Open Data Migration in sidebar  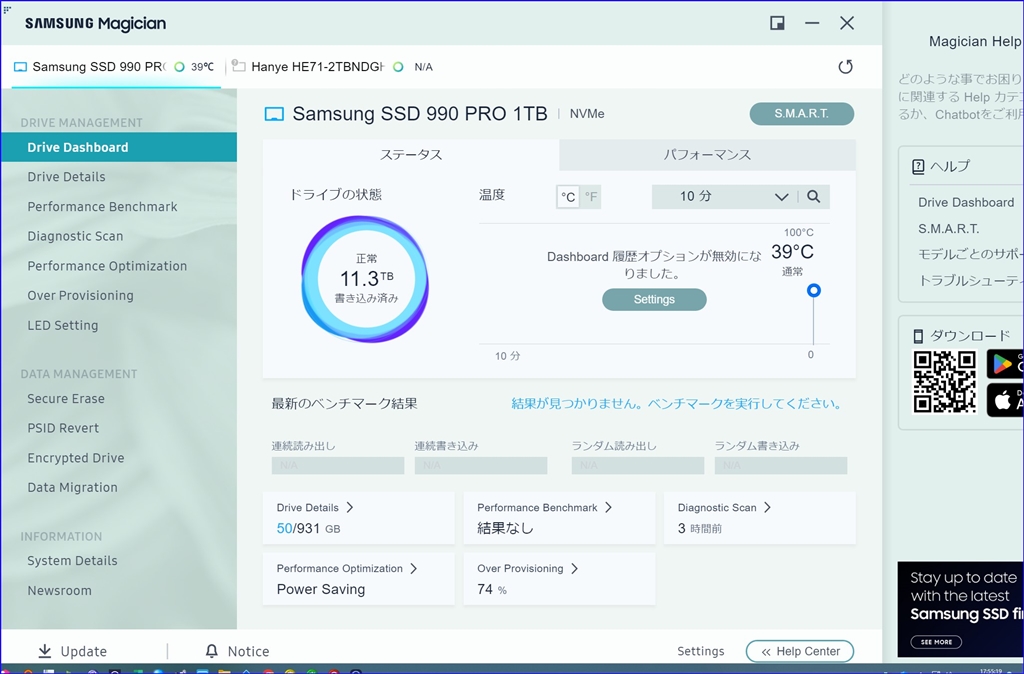pyautogui.click(x=72, y=488)
